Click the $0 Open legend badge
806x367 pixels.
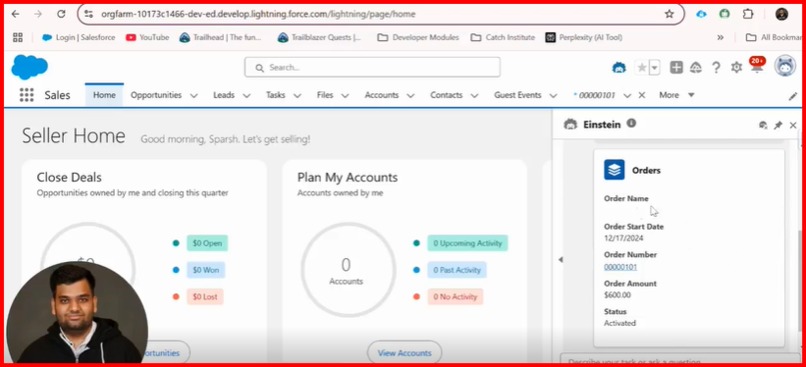click(207, 243)
